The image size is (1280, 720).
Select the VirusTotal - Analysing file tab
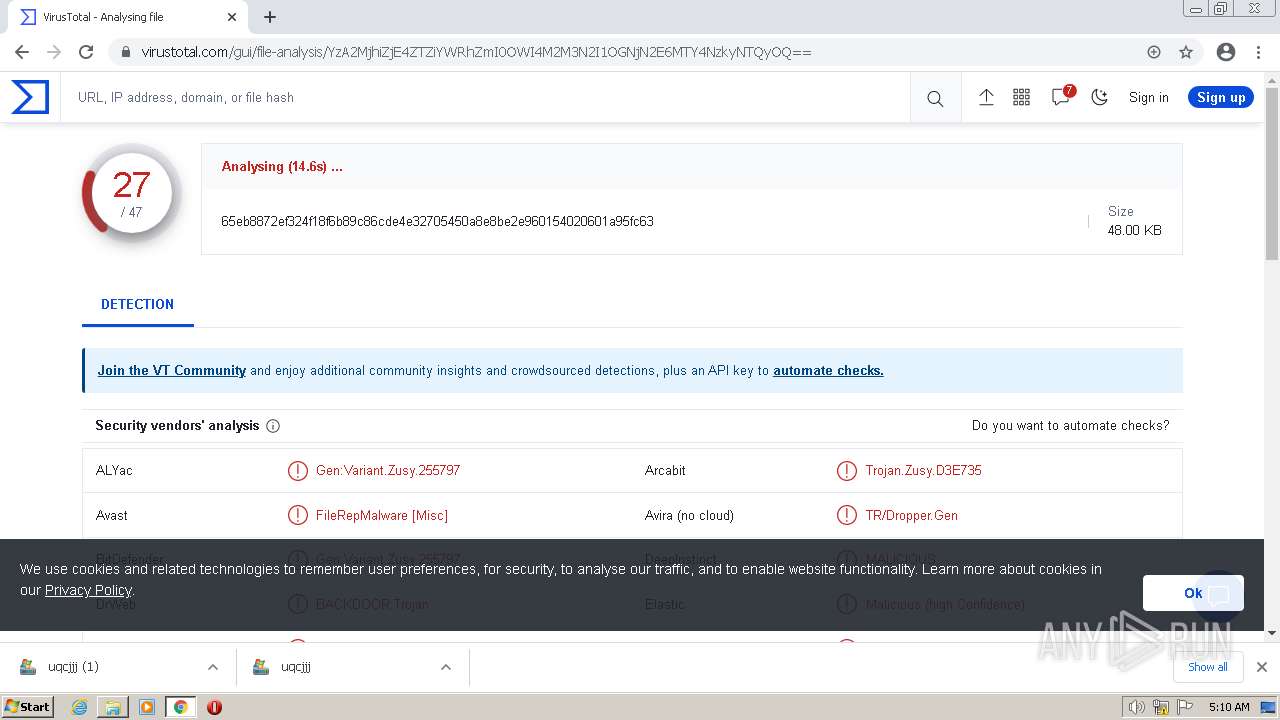coord(128,17)
